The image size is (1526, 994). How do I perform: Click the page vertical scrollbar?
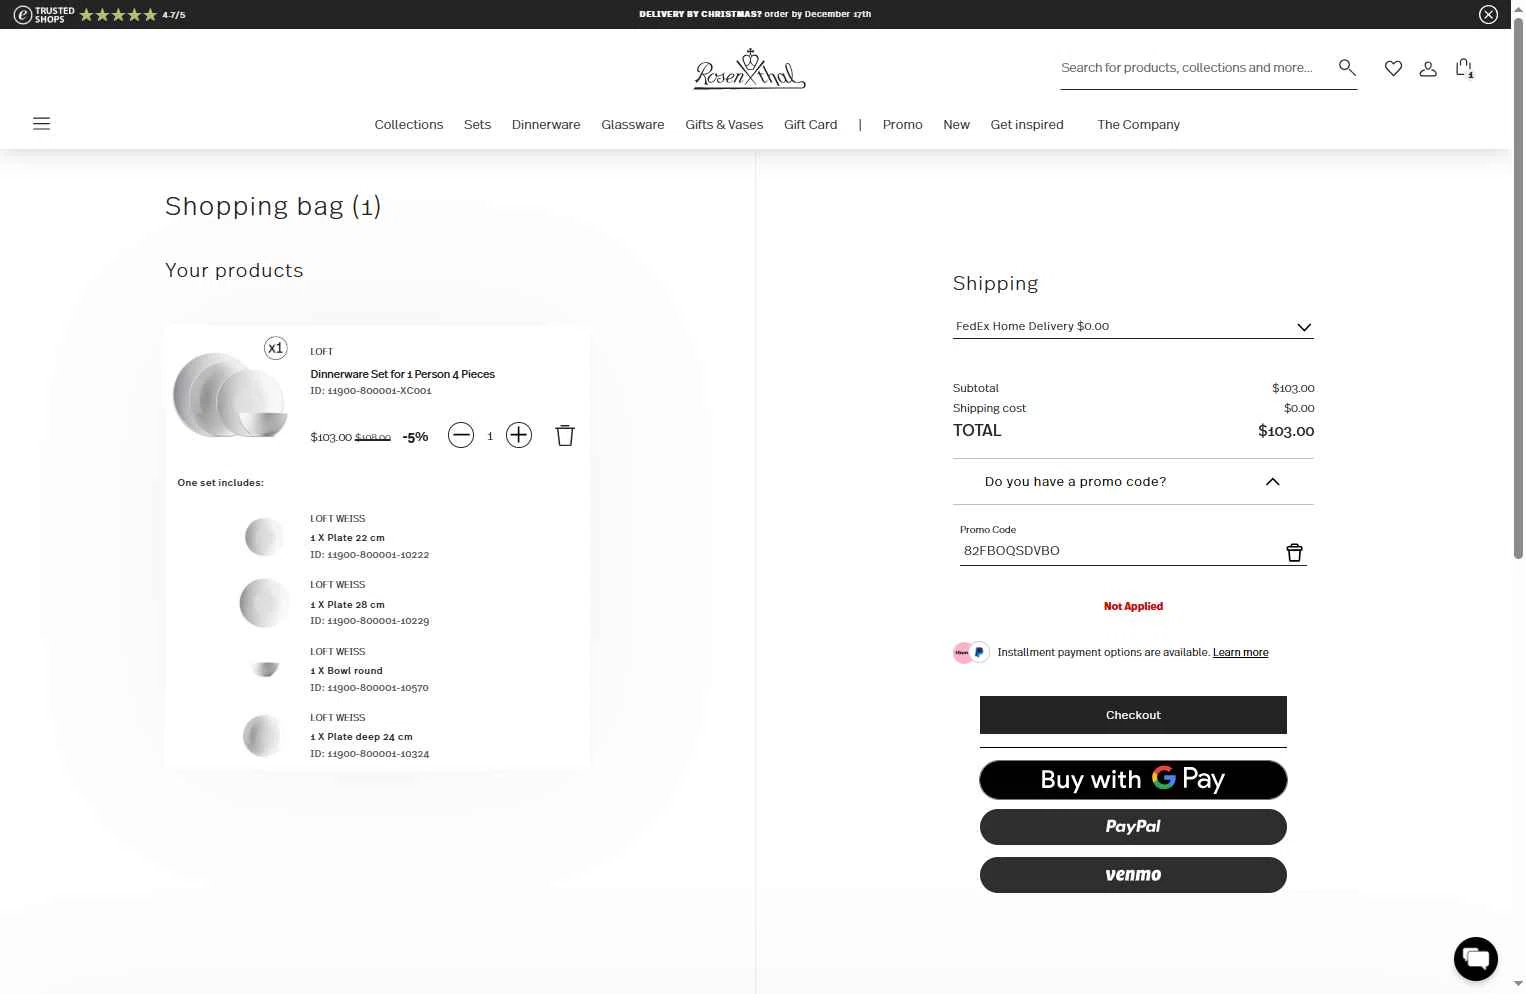coord(1518,290)
